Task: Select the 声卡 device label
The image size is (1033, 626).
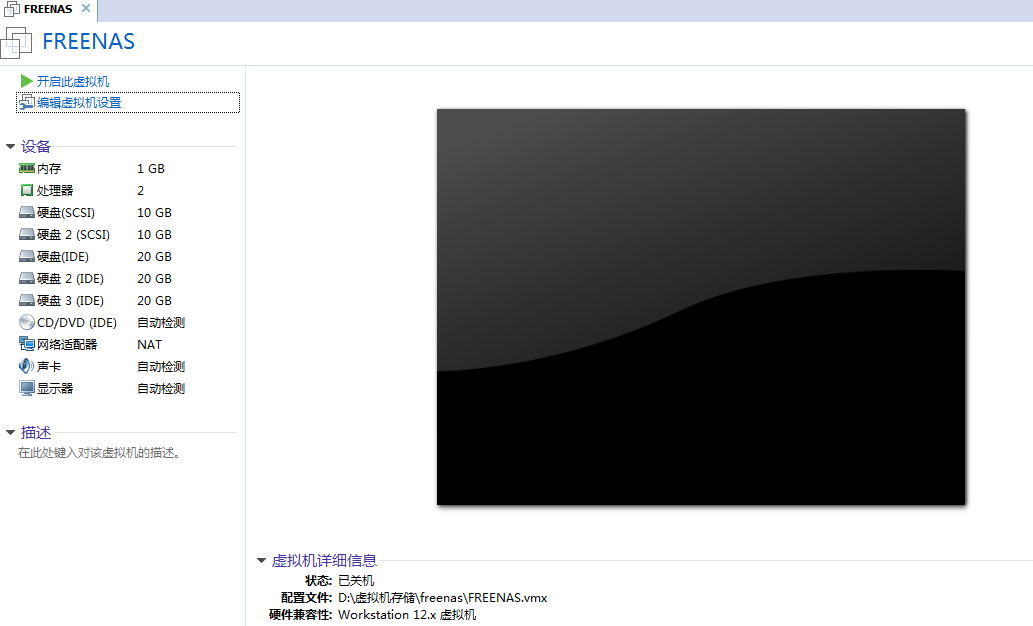Action: point(49,366)
